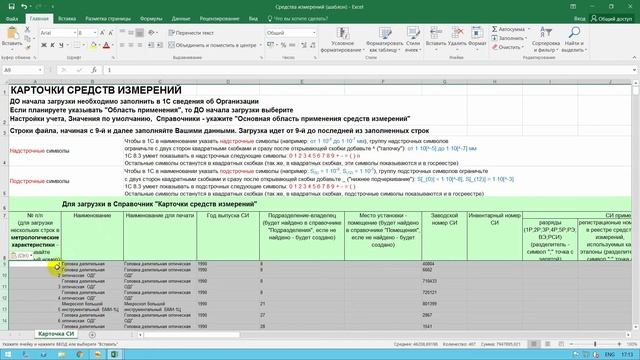This screenshot has height=360, width=640.
Task: Click the Format Painter brush icon
Action: pyautogui.click(x=27, y=47)
